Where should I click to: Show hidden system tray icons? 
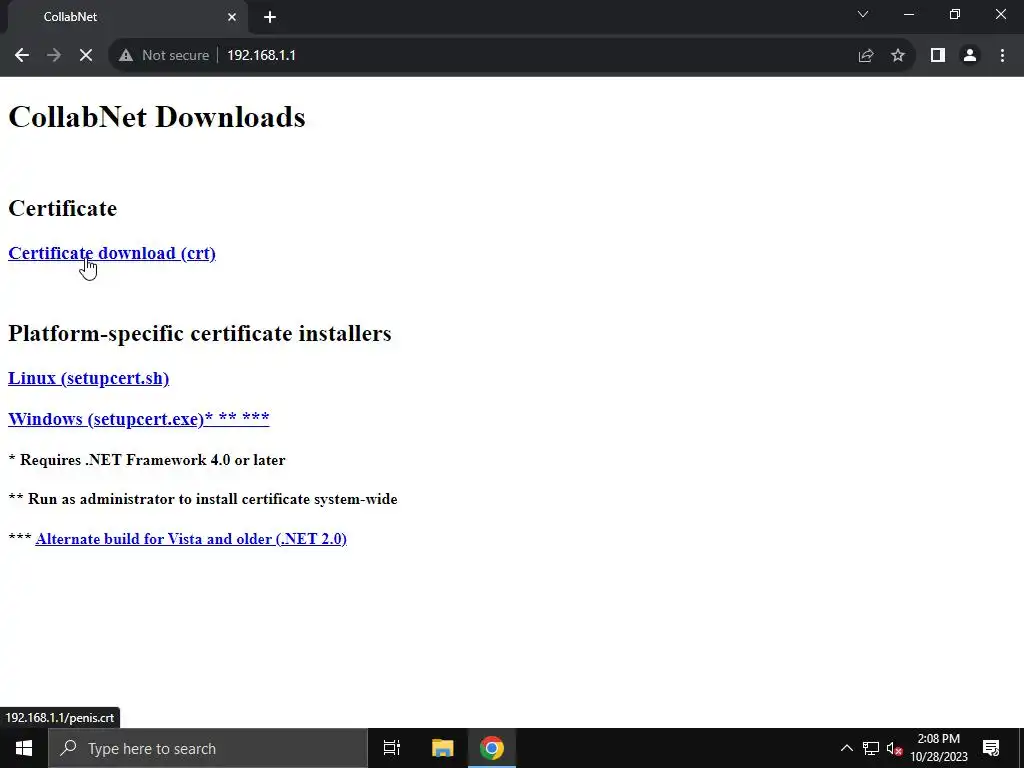(x=846, y=748)
